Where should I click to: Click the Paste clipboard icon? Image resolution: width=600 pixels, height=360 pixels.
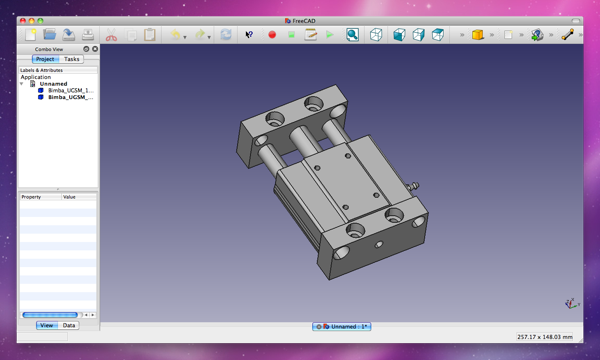(150, 35)
